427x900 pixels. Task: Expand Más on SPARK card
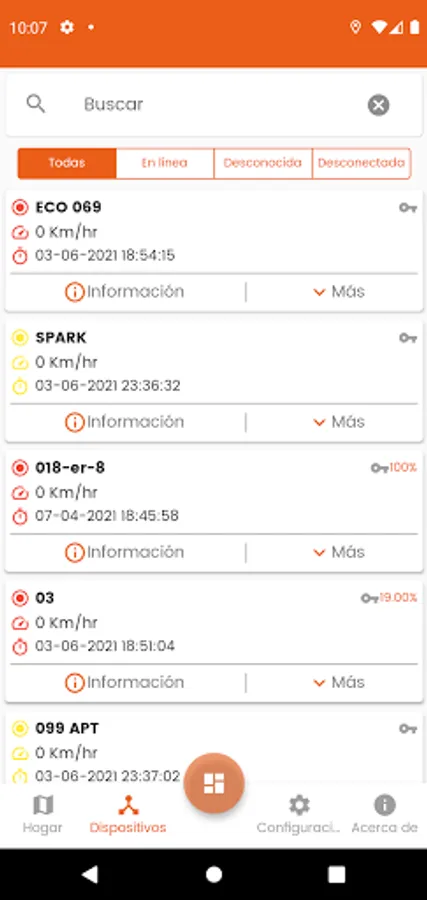[339, 422]
